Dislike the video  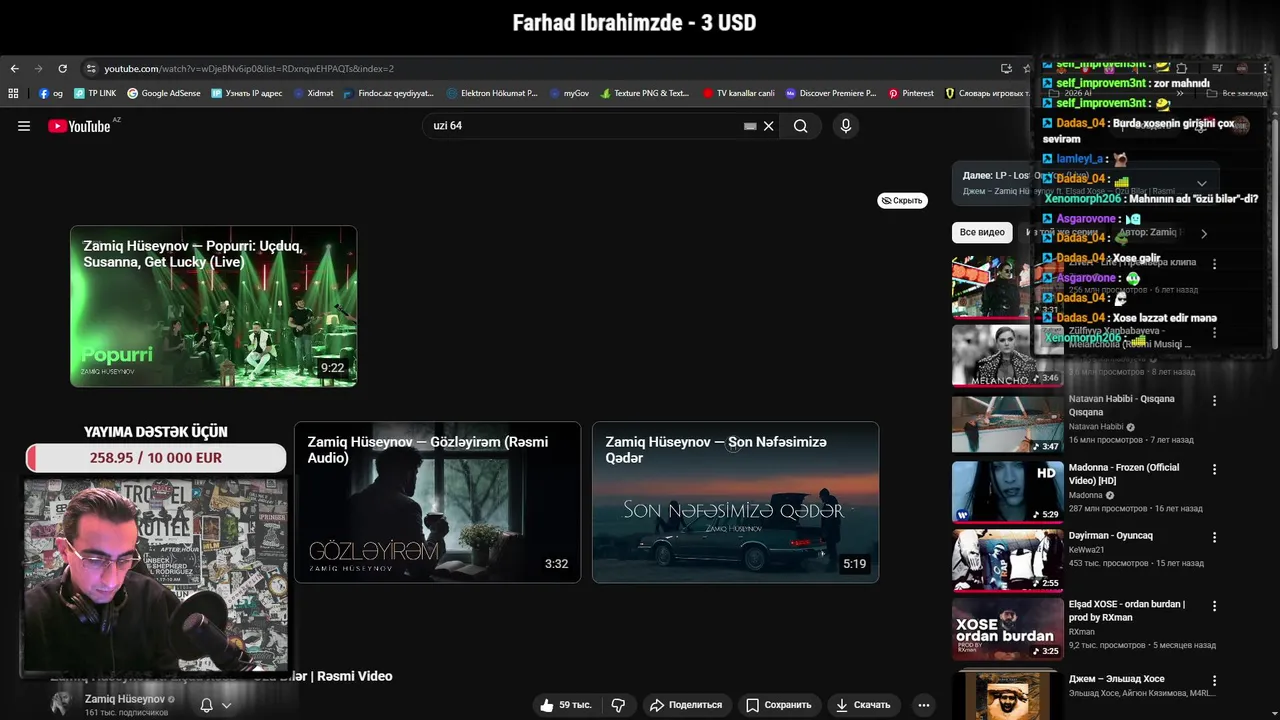(618, 705)
